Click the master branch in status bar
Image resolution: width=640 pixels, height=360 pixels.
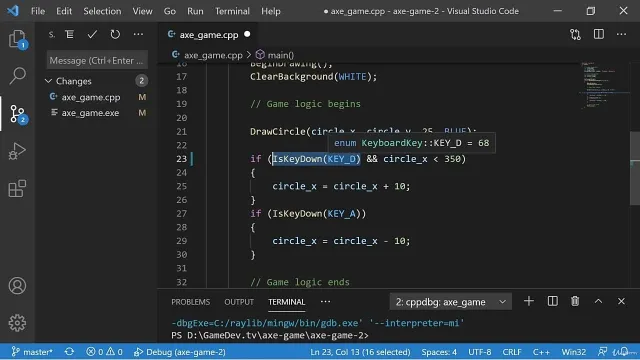pos(32,352)
